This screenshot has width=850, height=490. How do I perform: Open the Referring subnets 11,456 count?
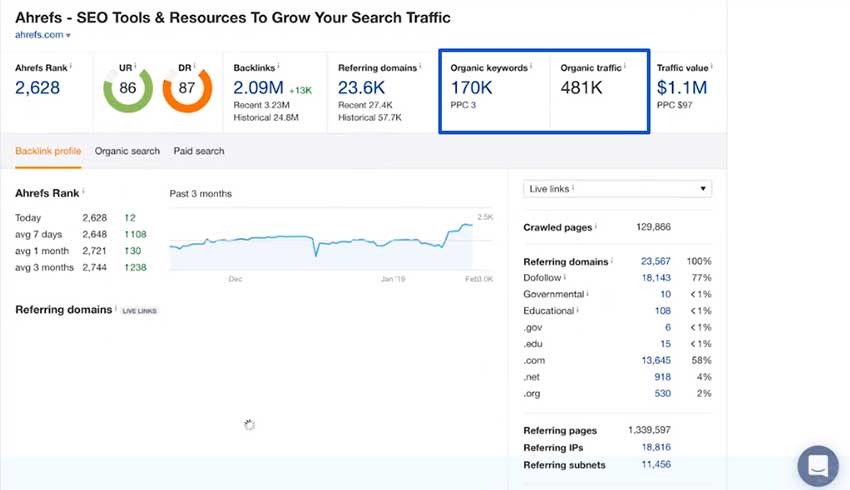[x=656, y=465]
